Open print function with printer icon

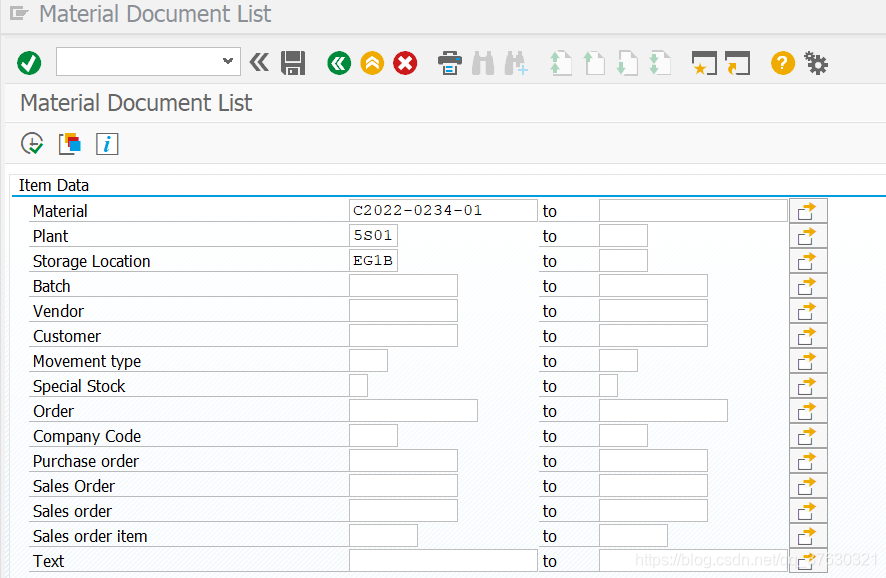[x=449, y=63]
